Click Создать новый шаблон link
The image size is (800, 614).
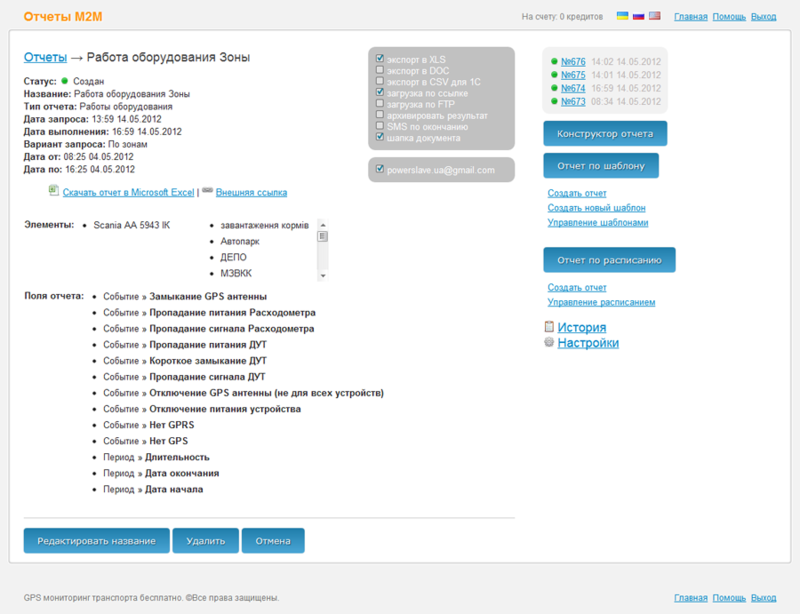pos(596,208)
